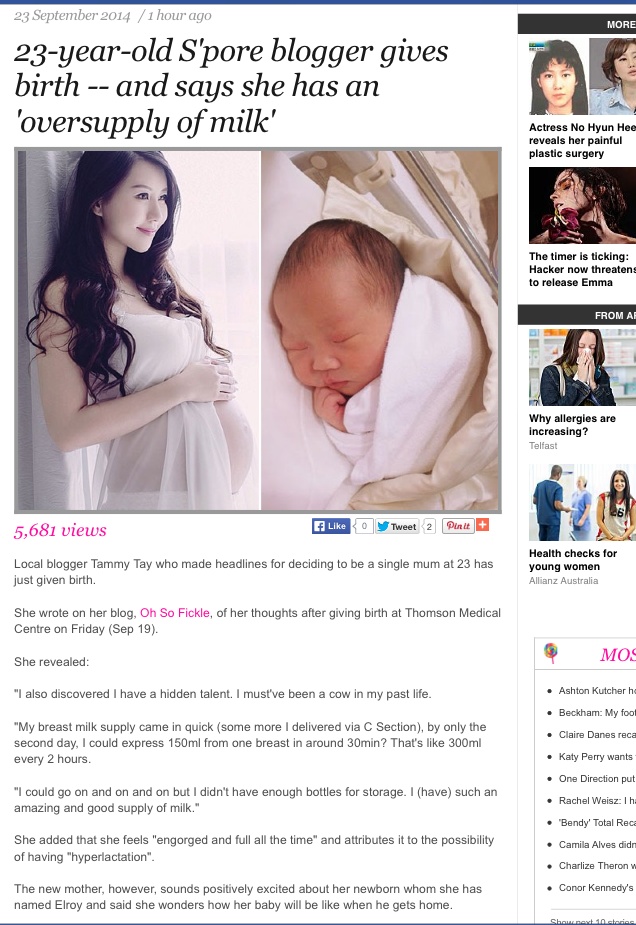Open the article's main pregnancy and baby photo
Image resolution: width=636 pixels, height=925 pixels.
coord(258,330)
